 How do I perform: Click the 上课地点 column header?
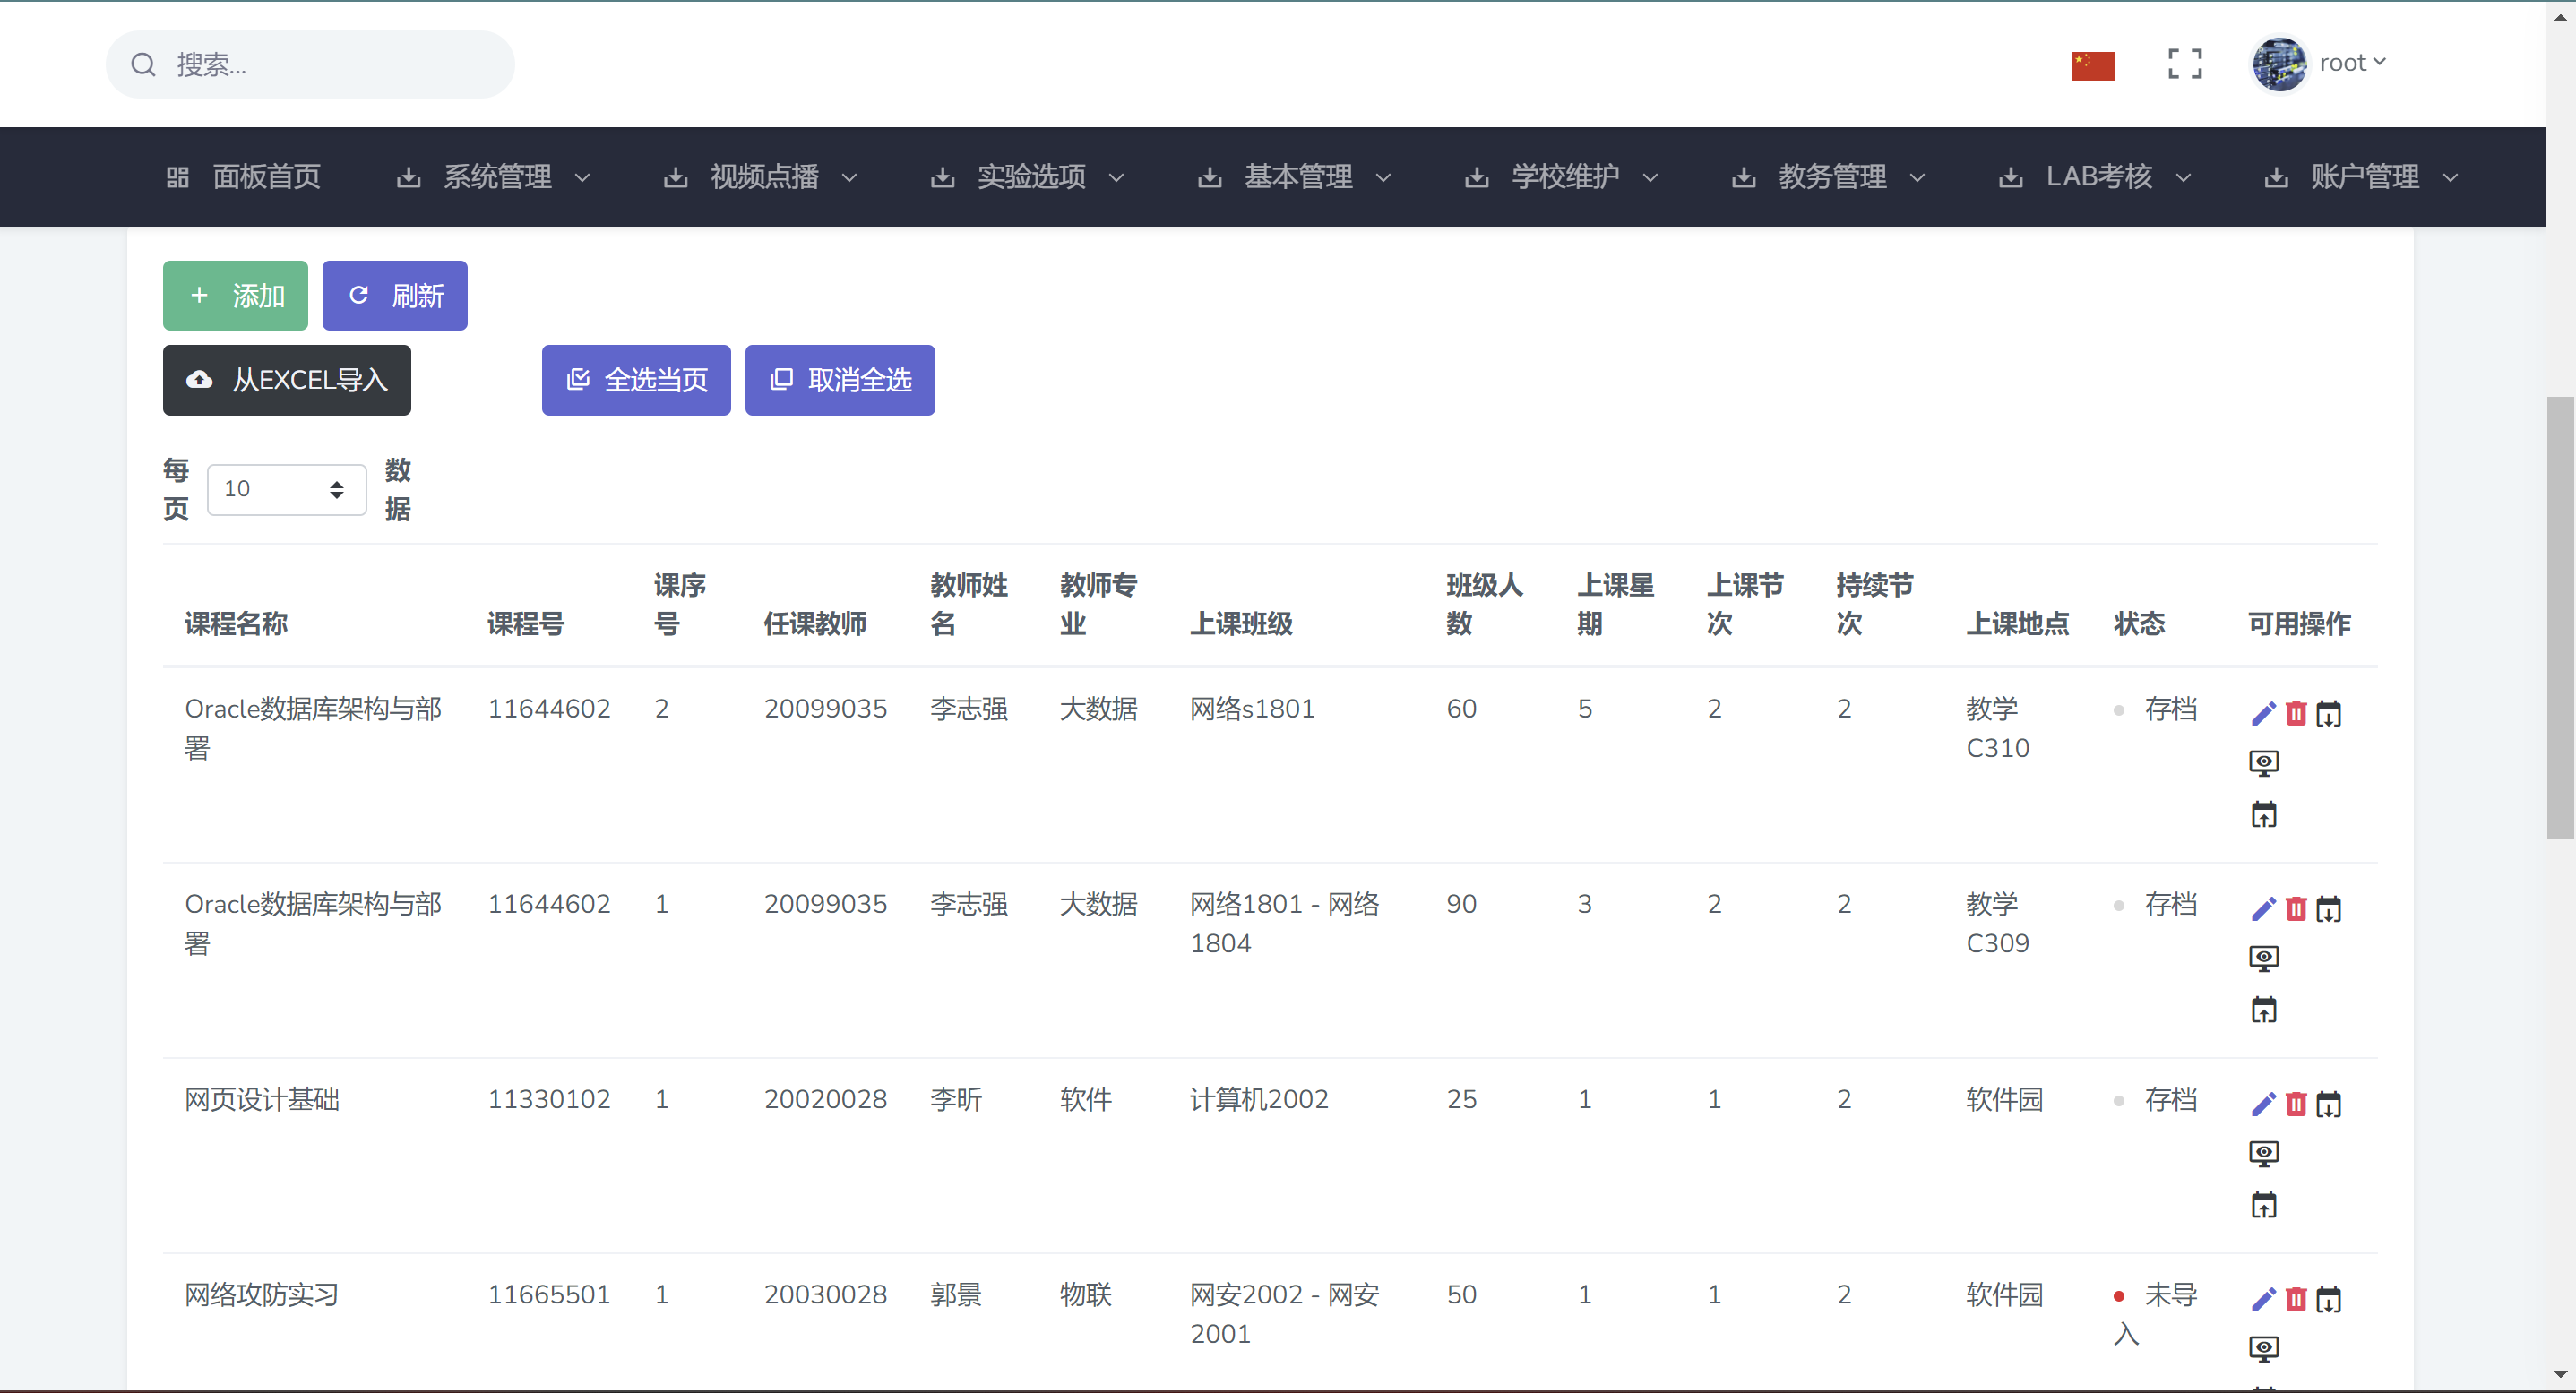pyautogui.click(x=2017, y=624)
